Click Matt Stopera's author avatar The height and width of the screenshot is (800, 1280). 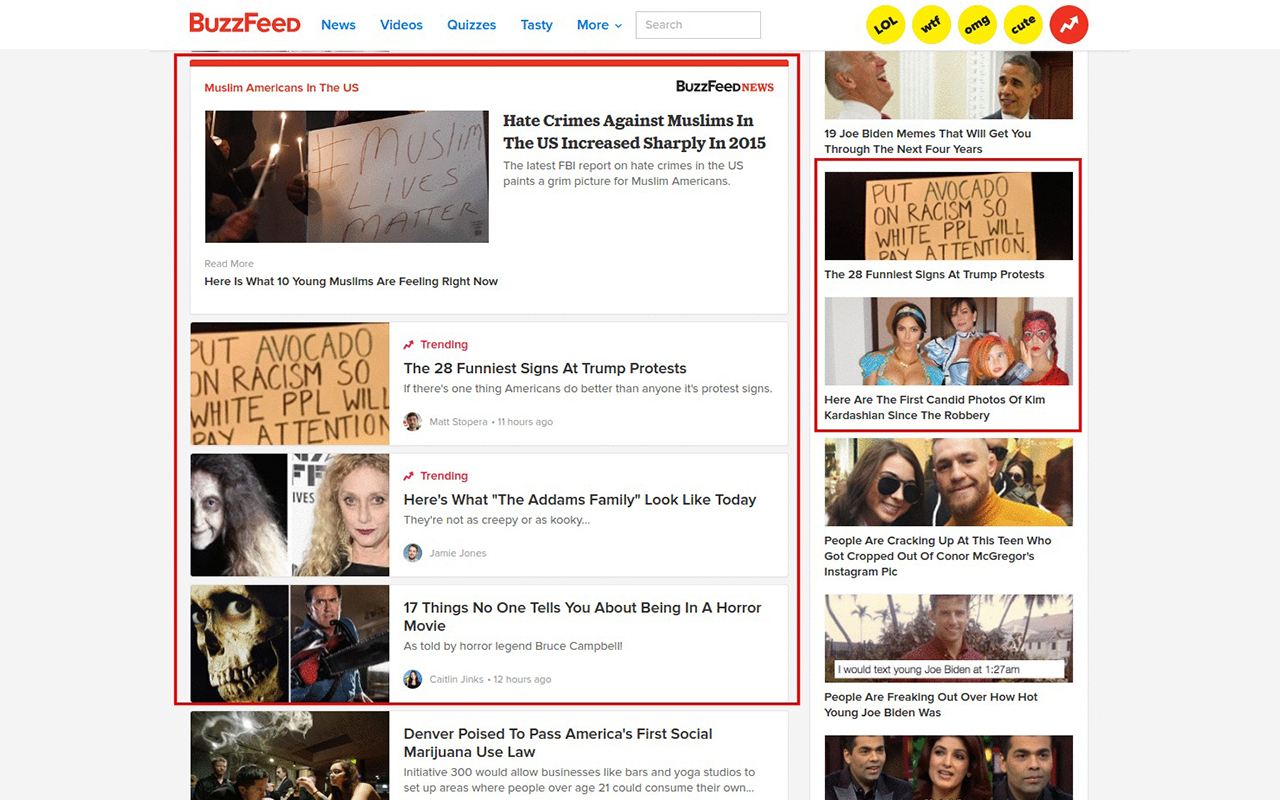(x=413, y=422)
